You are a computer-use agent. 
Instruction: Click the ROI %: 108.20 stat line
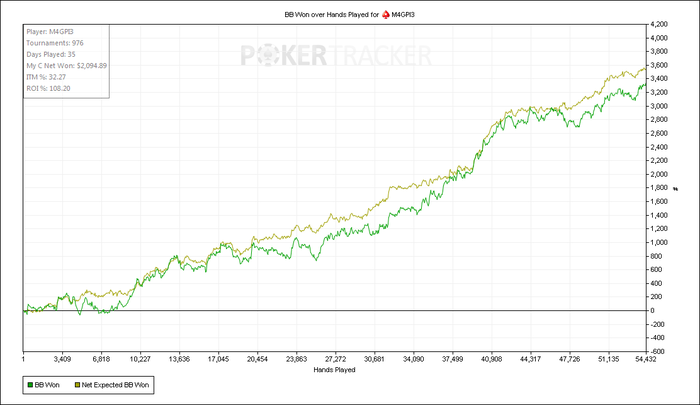(48, 88)
